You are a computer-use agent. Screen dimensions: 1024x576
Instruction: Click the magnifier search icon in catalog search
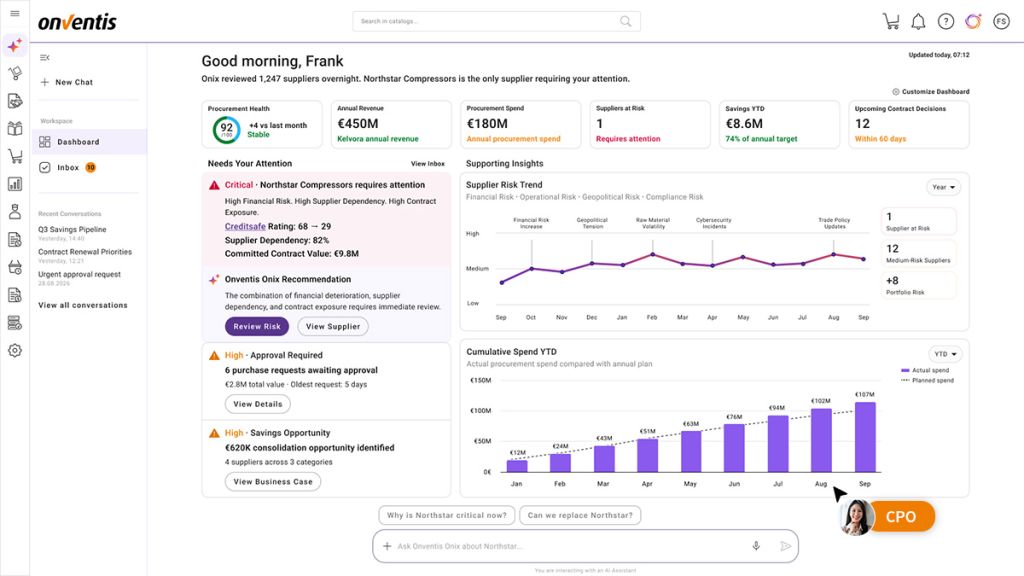(x=626, y=22)
